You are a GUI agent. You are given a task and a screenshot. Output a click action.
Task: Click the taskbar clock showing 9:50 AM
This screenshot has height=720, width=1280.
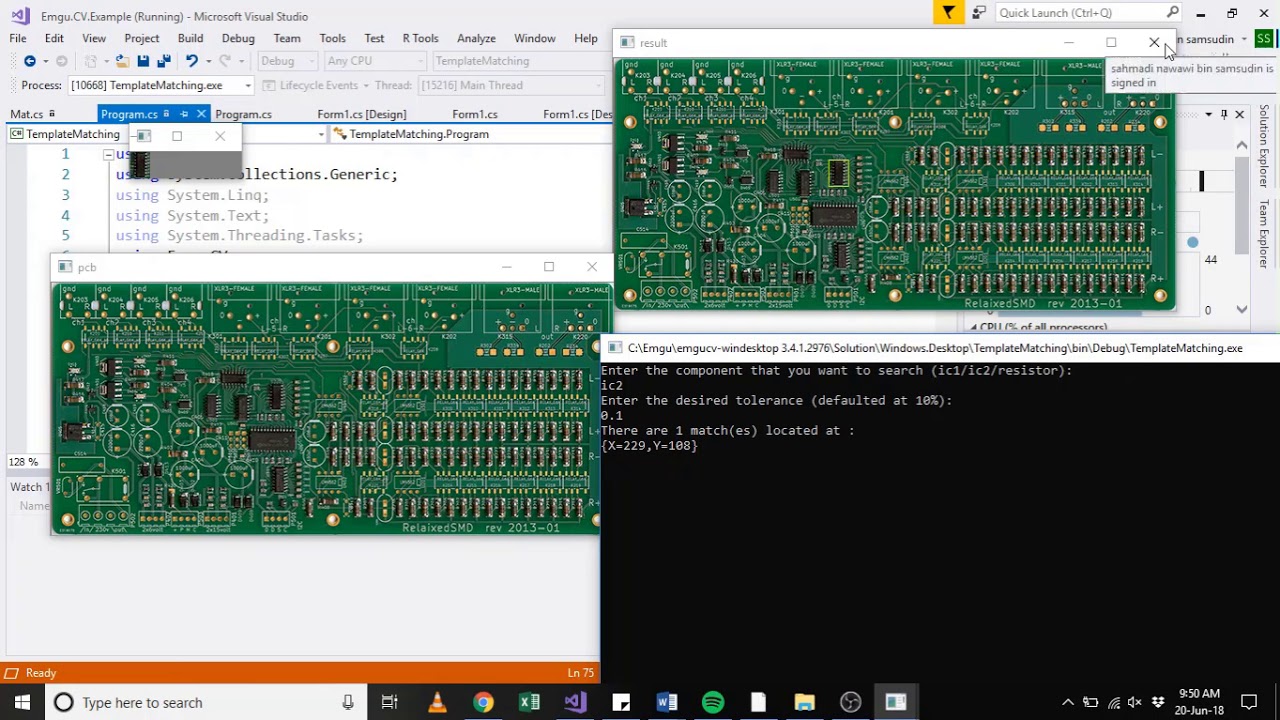click(x=1200, y=702)
